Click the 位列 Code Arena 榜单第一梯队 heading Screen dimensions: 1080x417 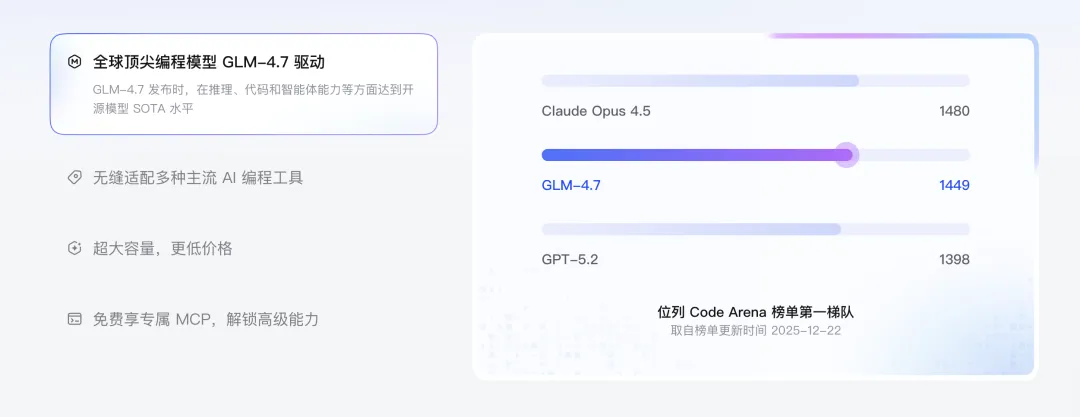tap(755, 312)
